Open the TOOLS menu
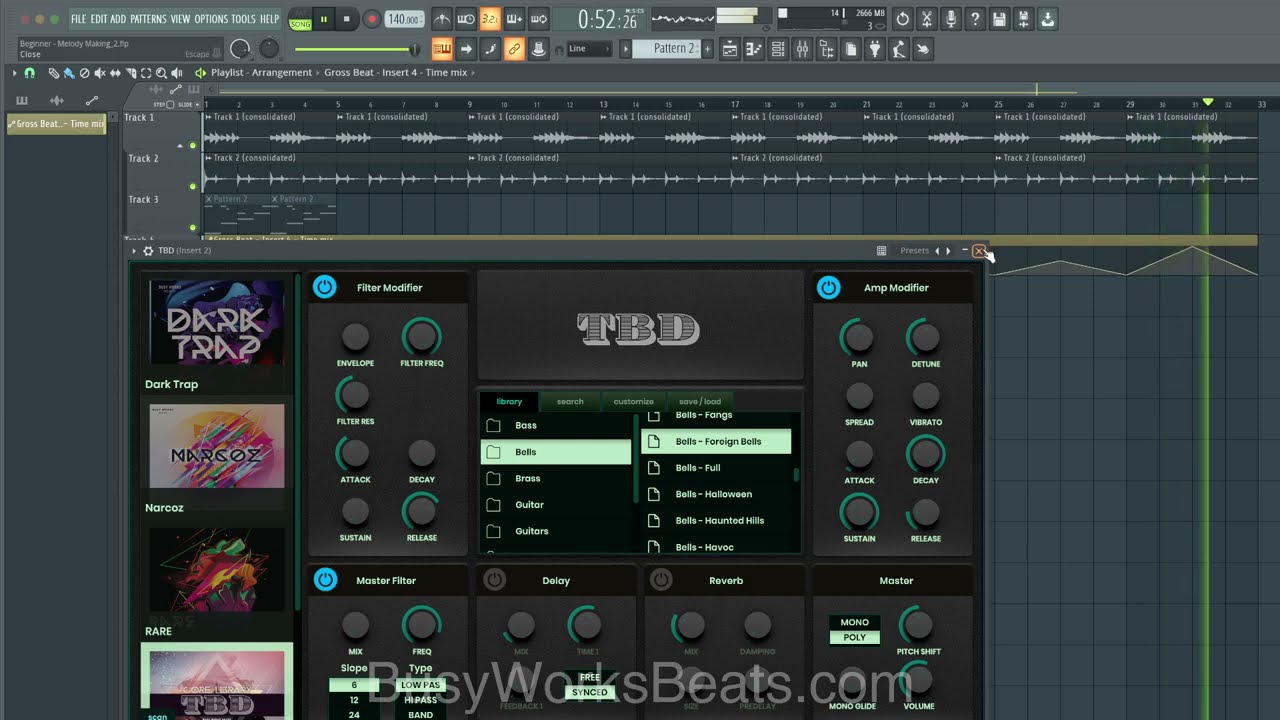The height and width of the screenshot is (720, 1280). (x=244, y=19)
